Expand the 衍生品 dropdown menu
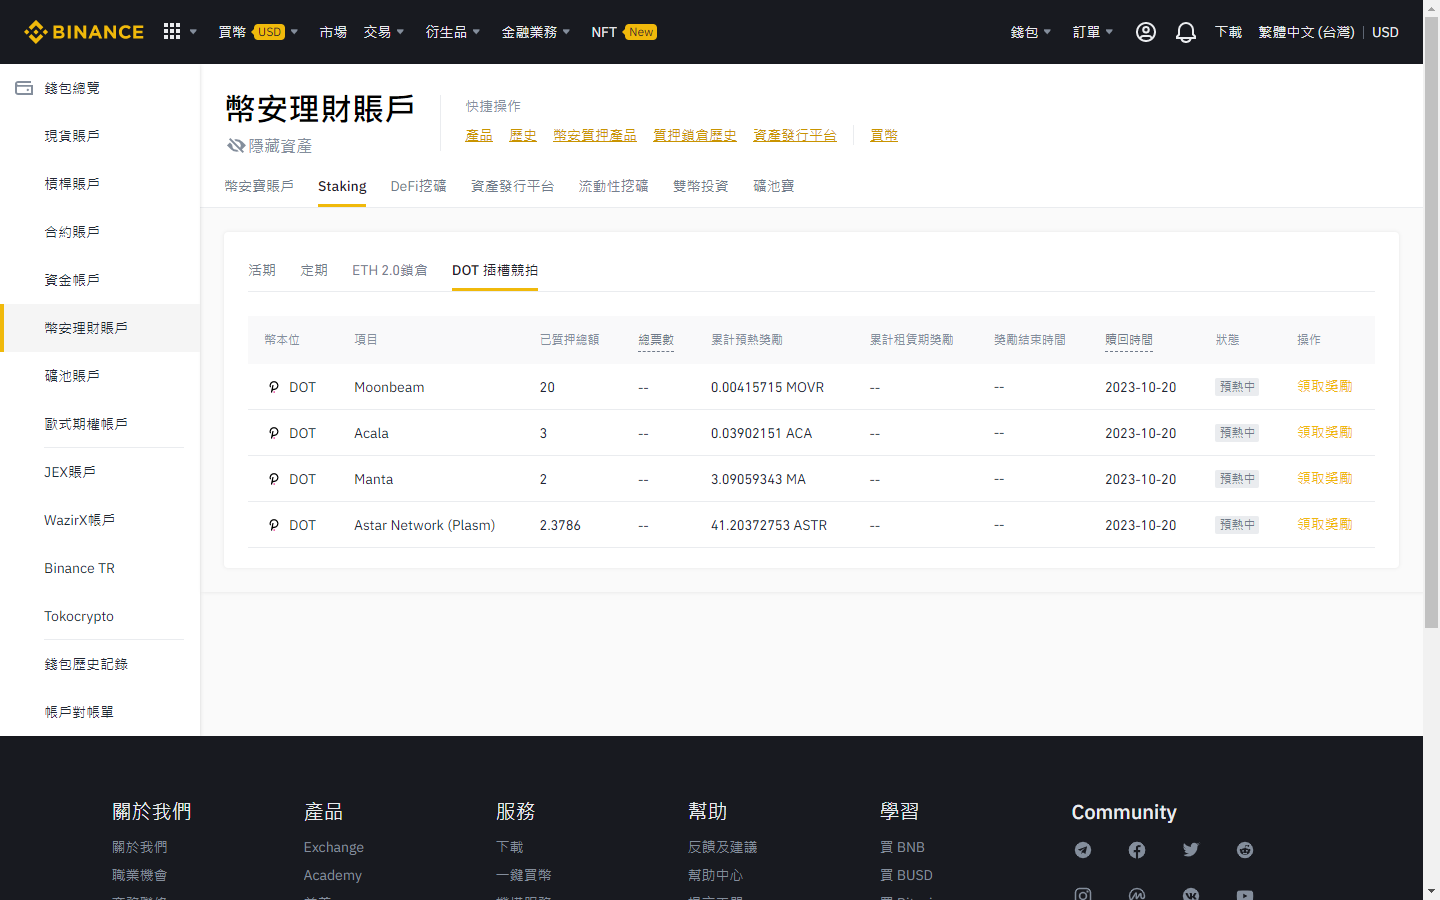1440x900 pixels. [x=453, y=32]
